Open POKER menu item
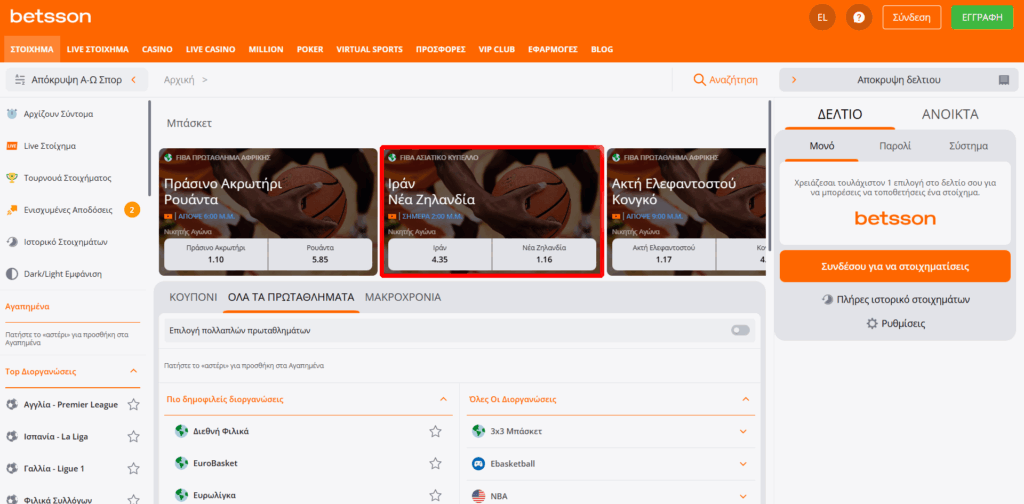The image size is (1024, 504). [x=310, y=49]
